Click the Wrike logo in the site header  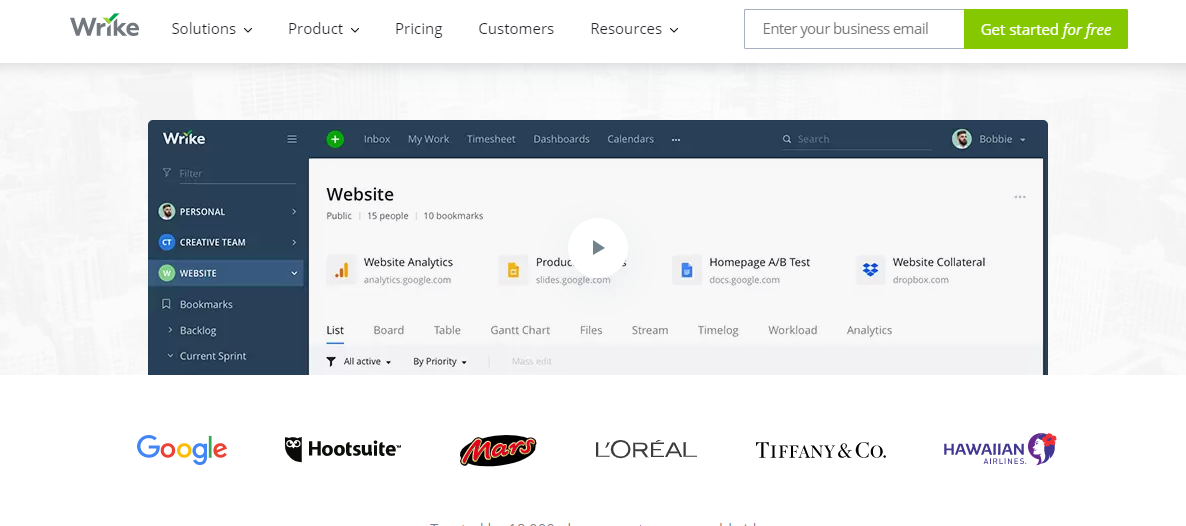pos(104,25)
